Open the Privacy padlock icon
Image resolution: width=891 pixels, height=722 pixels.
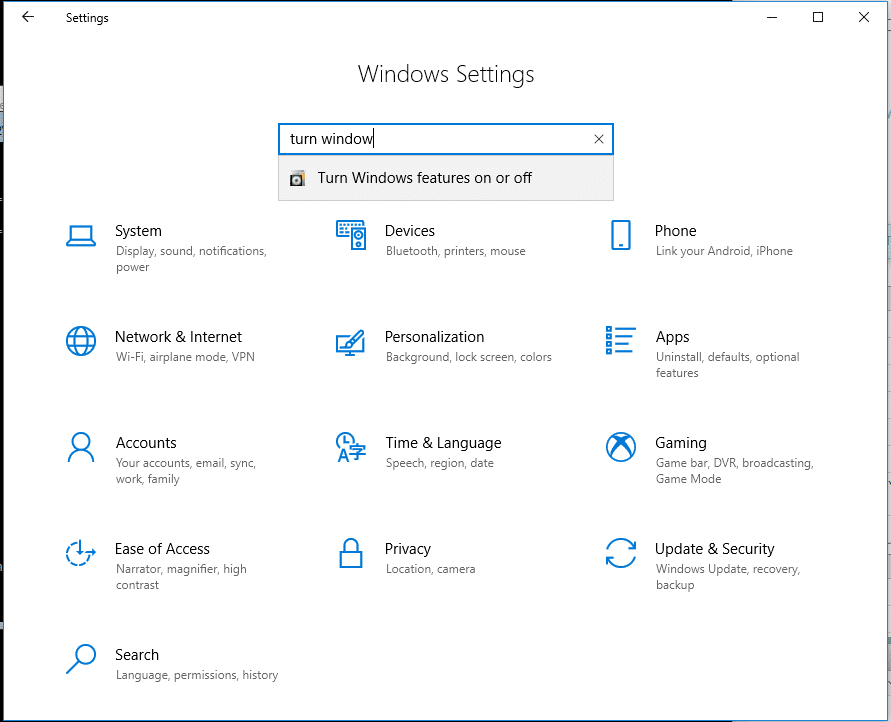351,553
